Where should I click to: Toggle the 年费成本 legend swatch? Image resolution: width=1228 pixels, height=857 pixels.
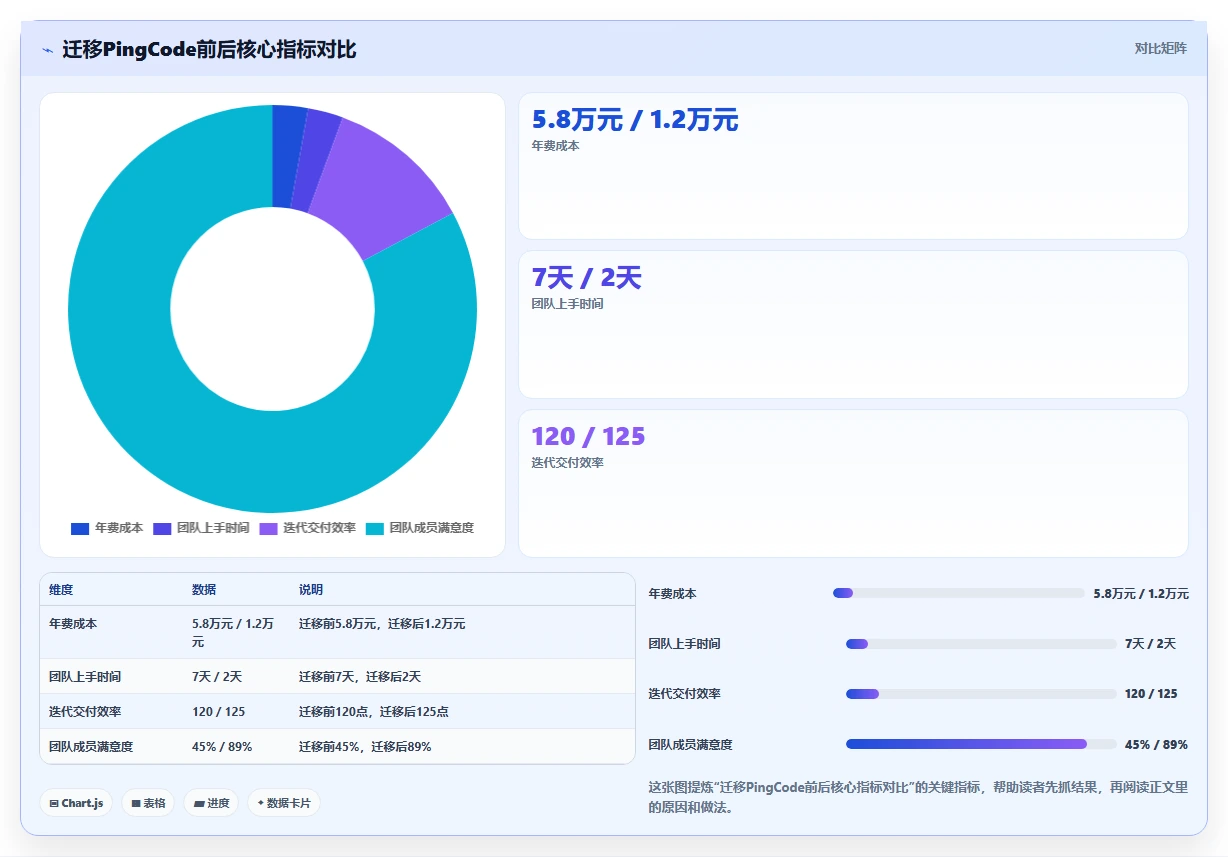click(x=80, y=528)
